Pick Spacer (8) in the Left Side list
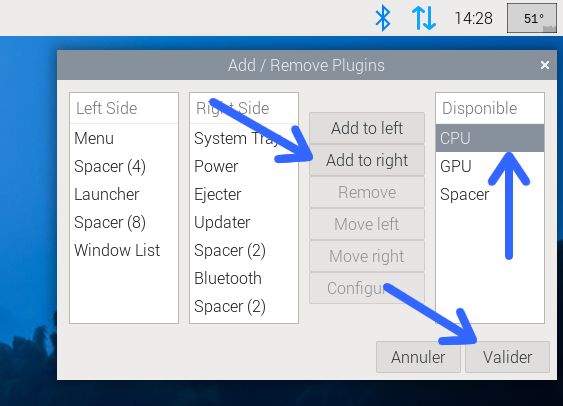The height and width of the screenshot is (406, 563). click(x=124, y=222)
